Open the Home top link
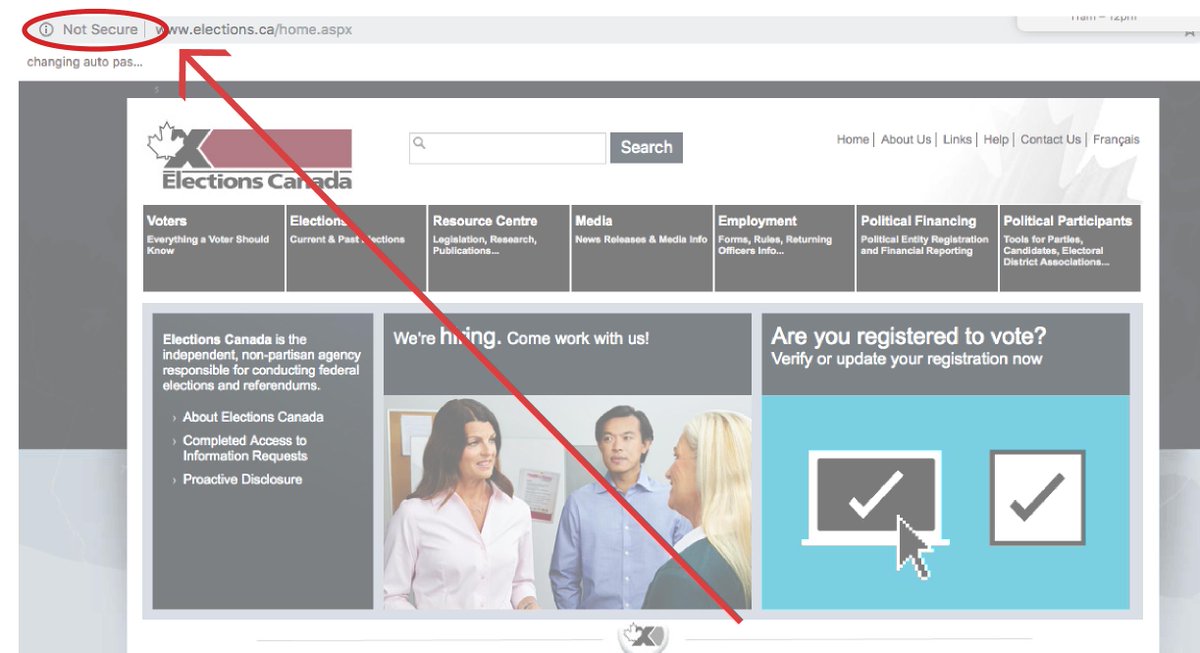 pos(853,140)
